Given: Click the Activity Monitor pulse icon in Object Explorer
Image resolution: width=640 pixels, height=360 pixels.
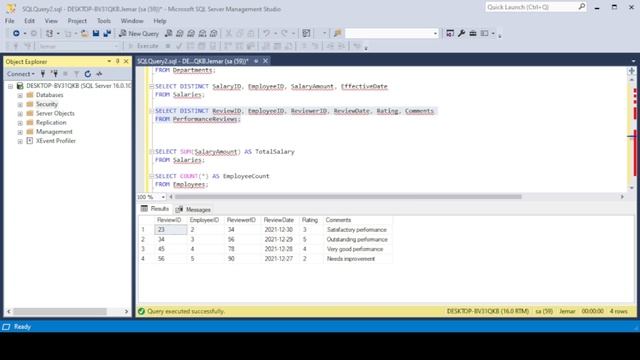Looking at the screenshot, I should coord(99,74).
